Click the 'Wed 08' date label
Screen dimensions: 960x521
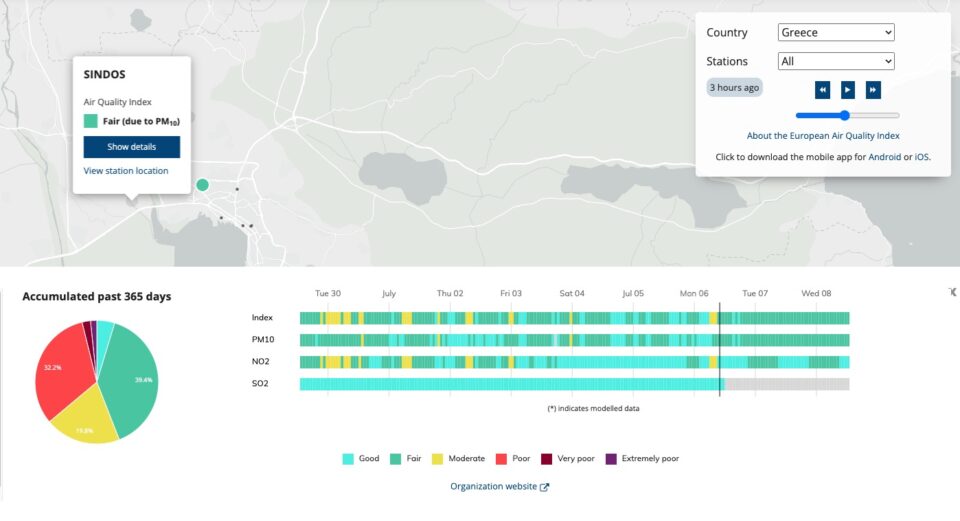(x=816, y=293)
